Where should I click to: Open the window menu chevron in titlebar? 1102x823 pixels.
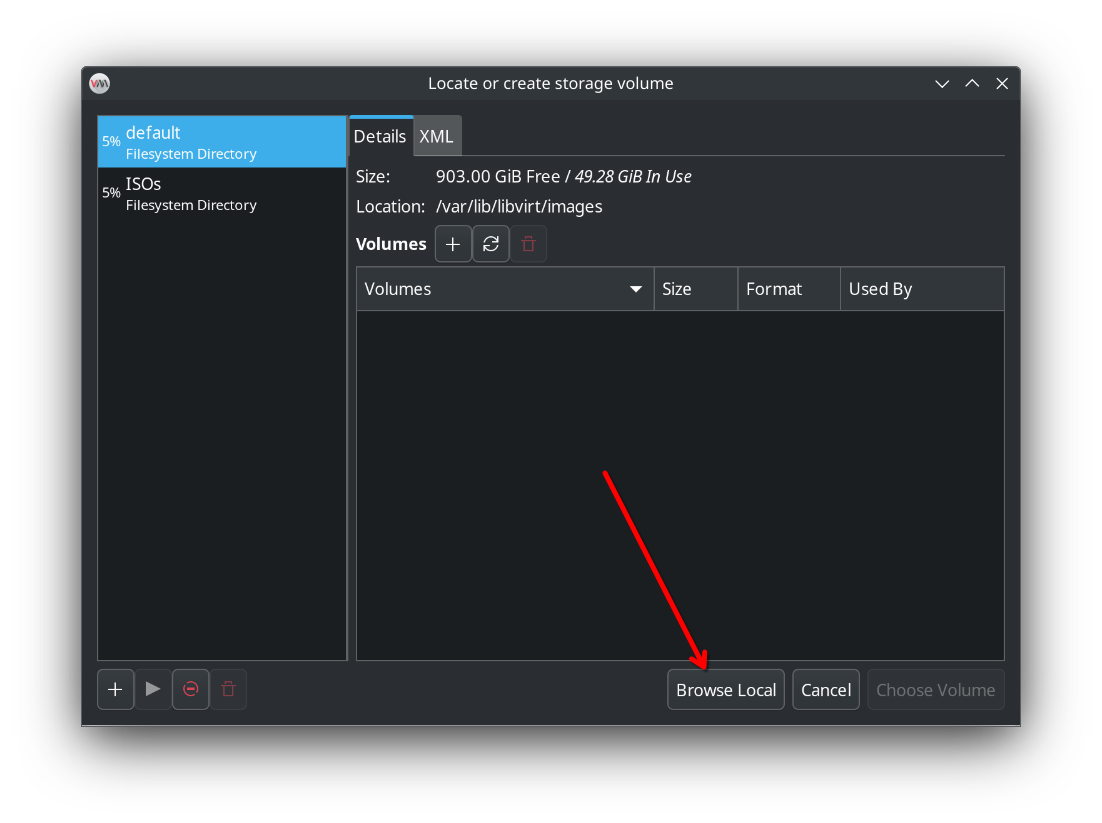click(x=941, y=83)
